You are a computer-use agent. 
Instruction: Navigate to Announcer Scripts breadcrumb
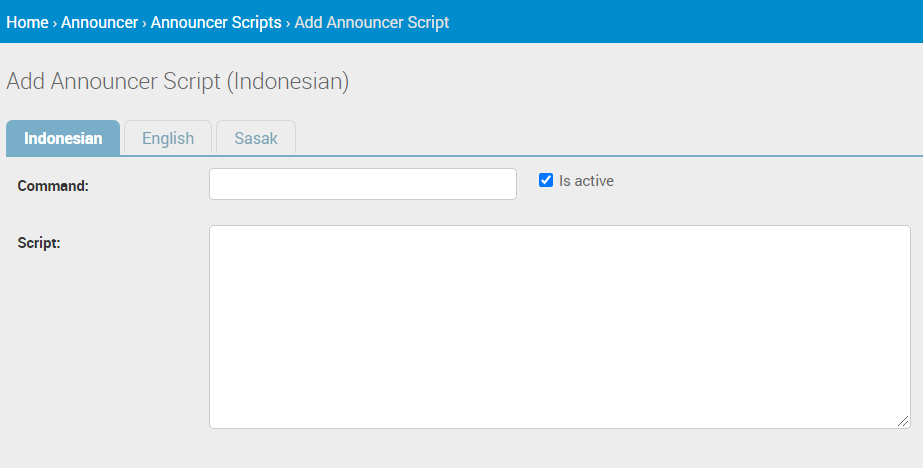click(216, 22)
